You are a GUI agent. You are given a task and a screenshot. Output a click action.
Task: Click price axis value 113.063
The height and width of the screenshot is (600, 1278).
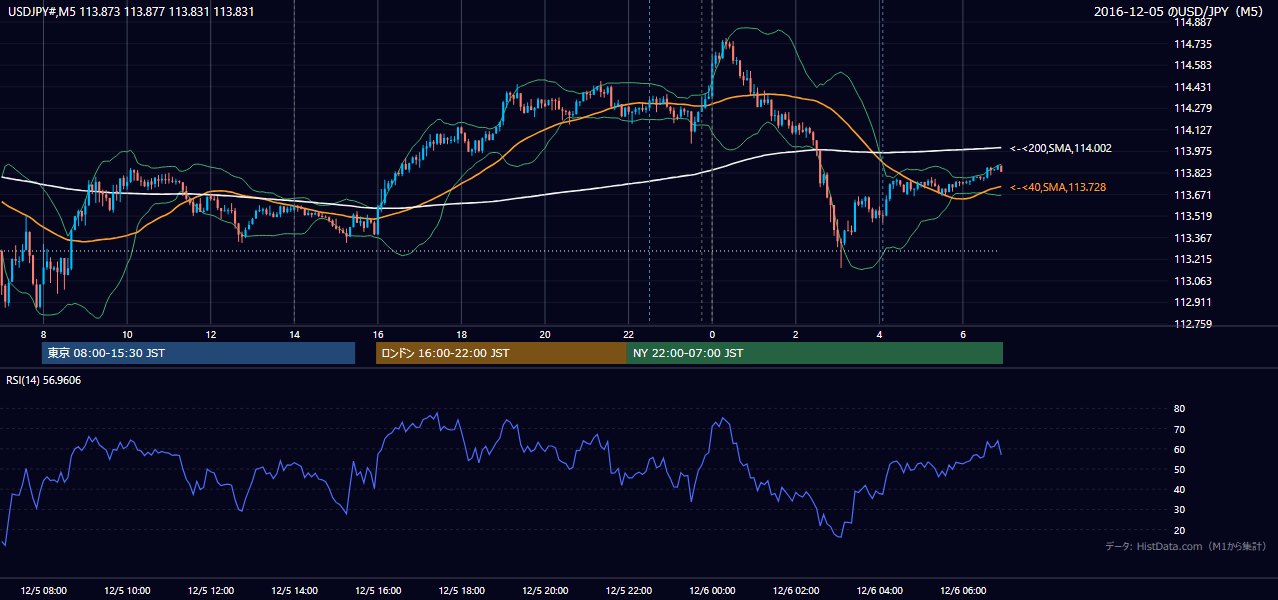[x=1194, y=281]
